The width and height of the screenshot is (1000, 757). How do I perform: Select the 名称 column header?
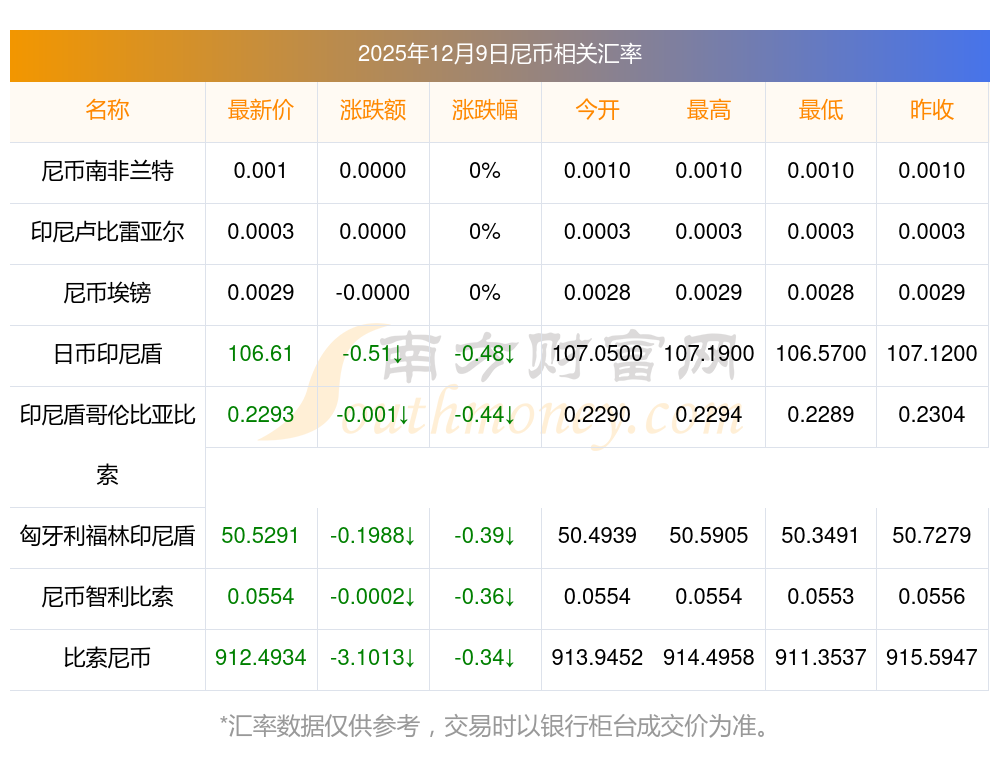[x=107, y=110]
